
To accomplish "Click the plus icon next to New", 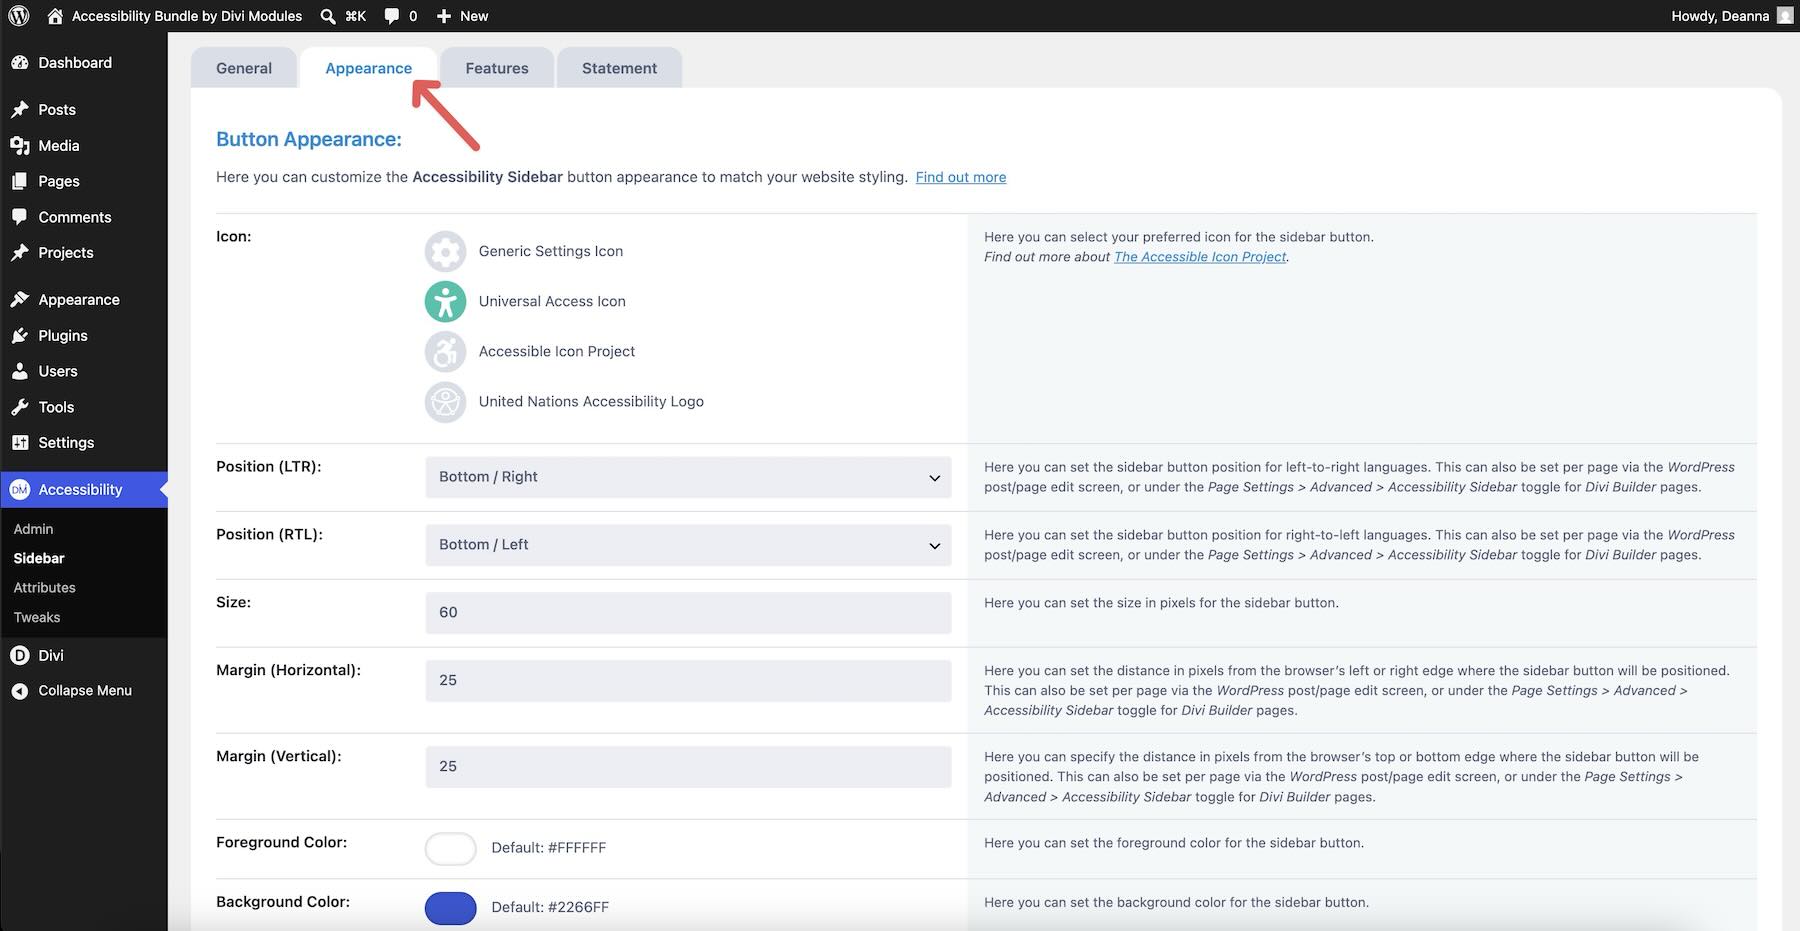I will (444, 16).
